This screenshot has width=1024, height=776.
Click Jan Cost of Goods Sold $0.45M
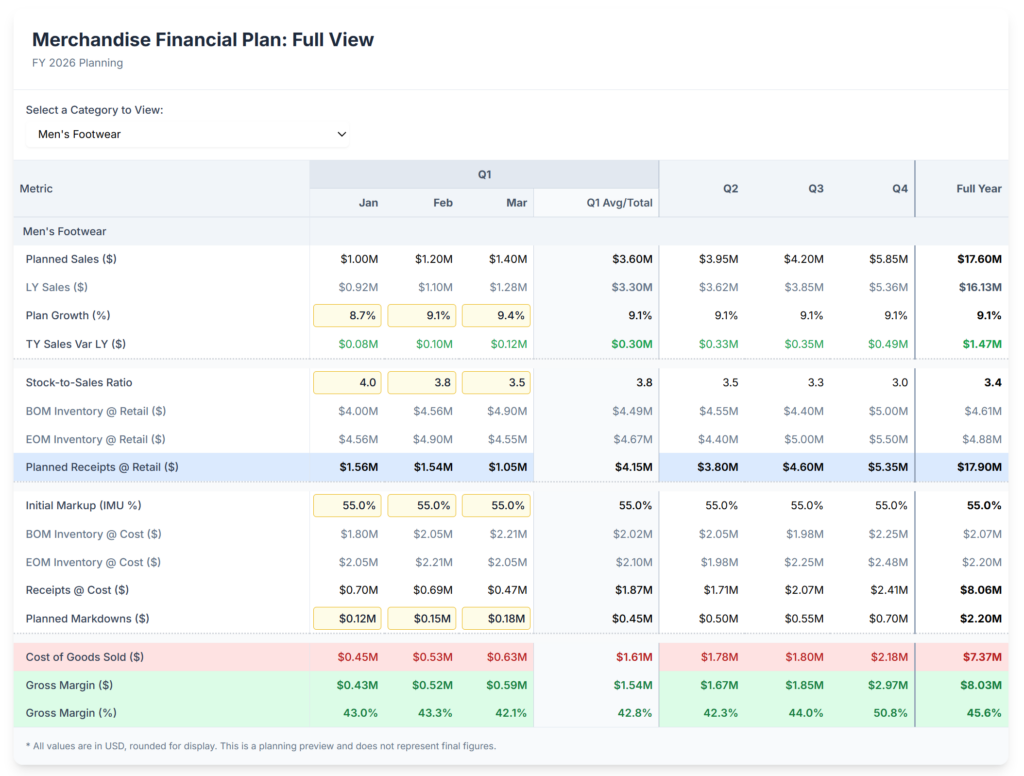[358, 657]
